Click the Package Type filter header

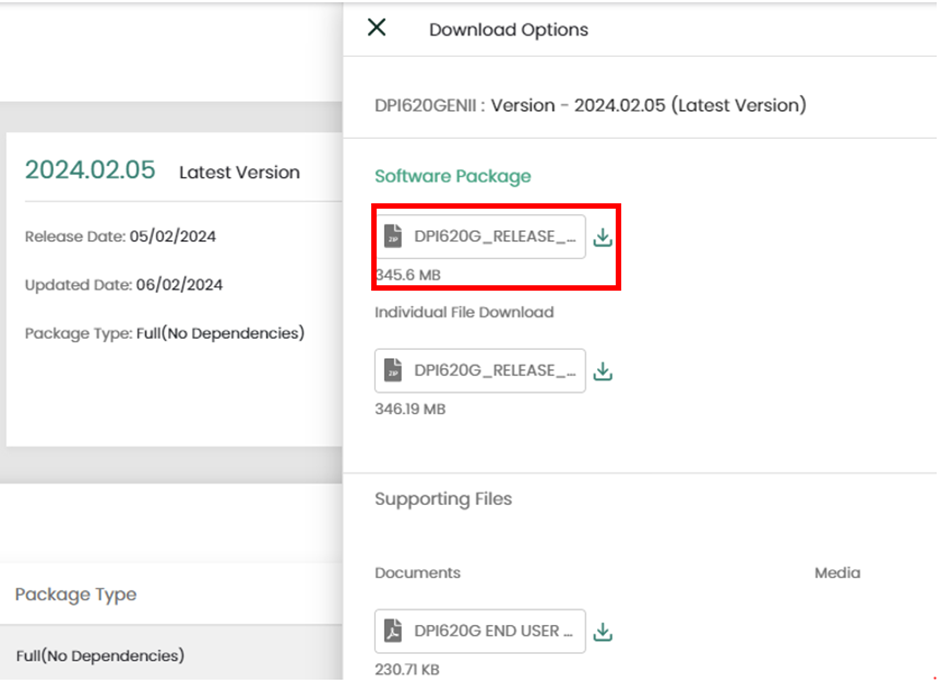(x=76, y=594)
